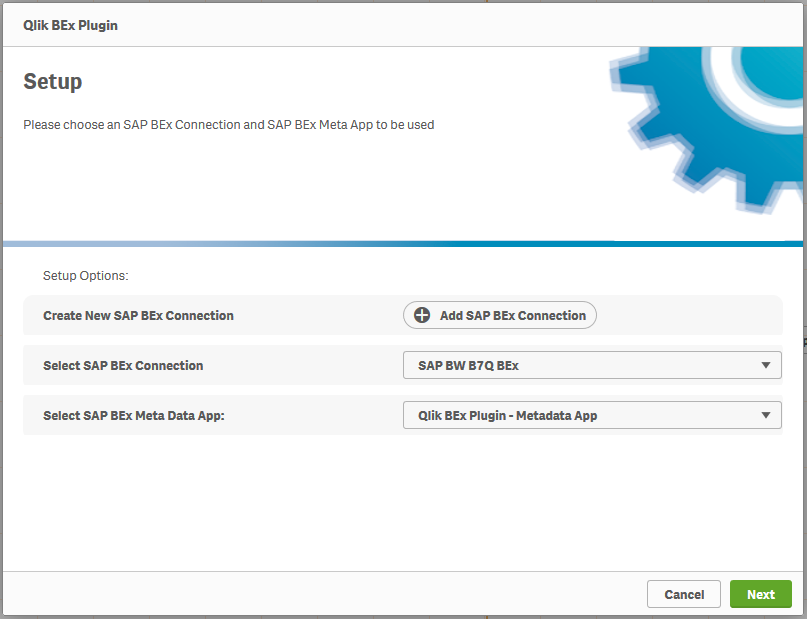Click the Select SAP BEx Meta Data App: label
807x619 pixels.
click(x=134, y=415)
